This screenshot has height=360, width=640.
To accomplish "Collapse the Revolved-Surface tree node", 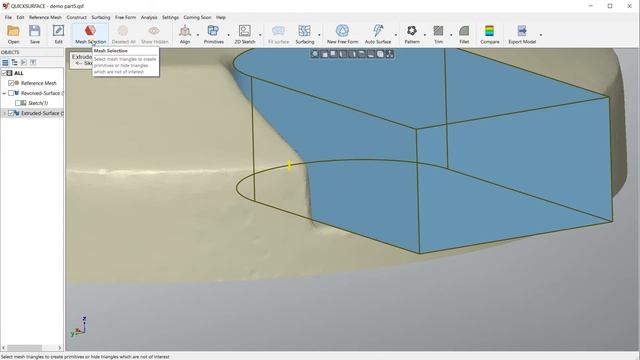I will [x=4, y=93].
